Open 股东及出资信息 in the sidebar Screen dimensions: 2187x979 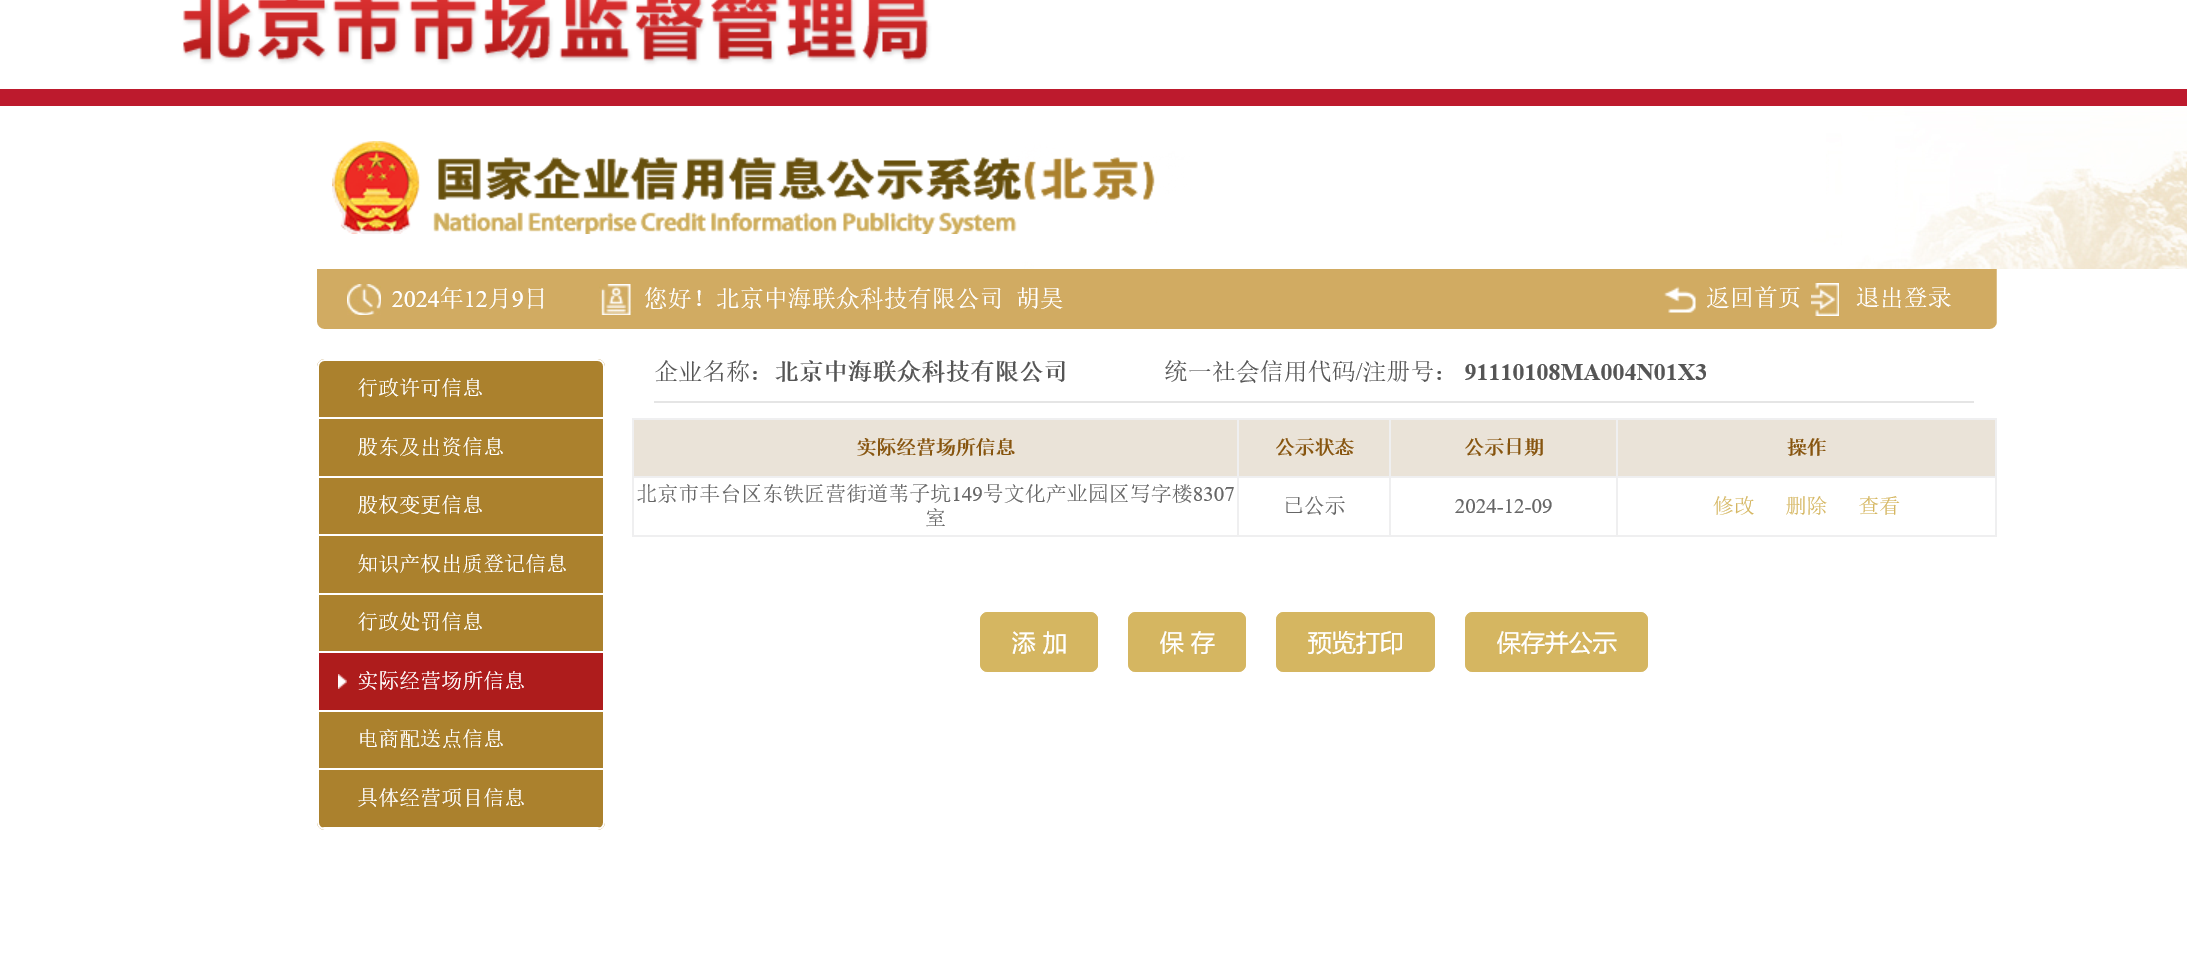coord(461,447)
